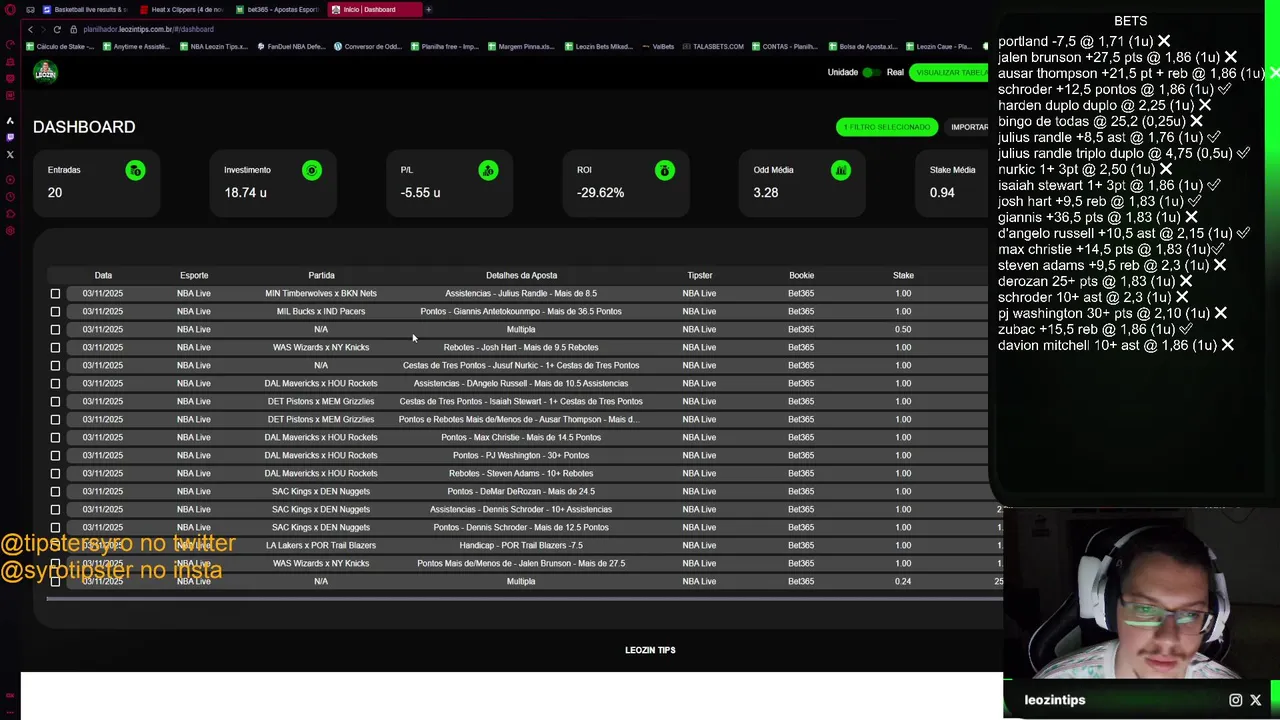Click the 1 Filtro Selecionado button

coord(886,127)
